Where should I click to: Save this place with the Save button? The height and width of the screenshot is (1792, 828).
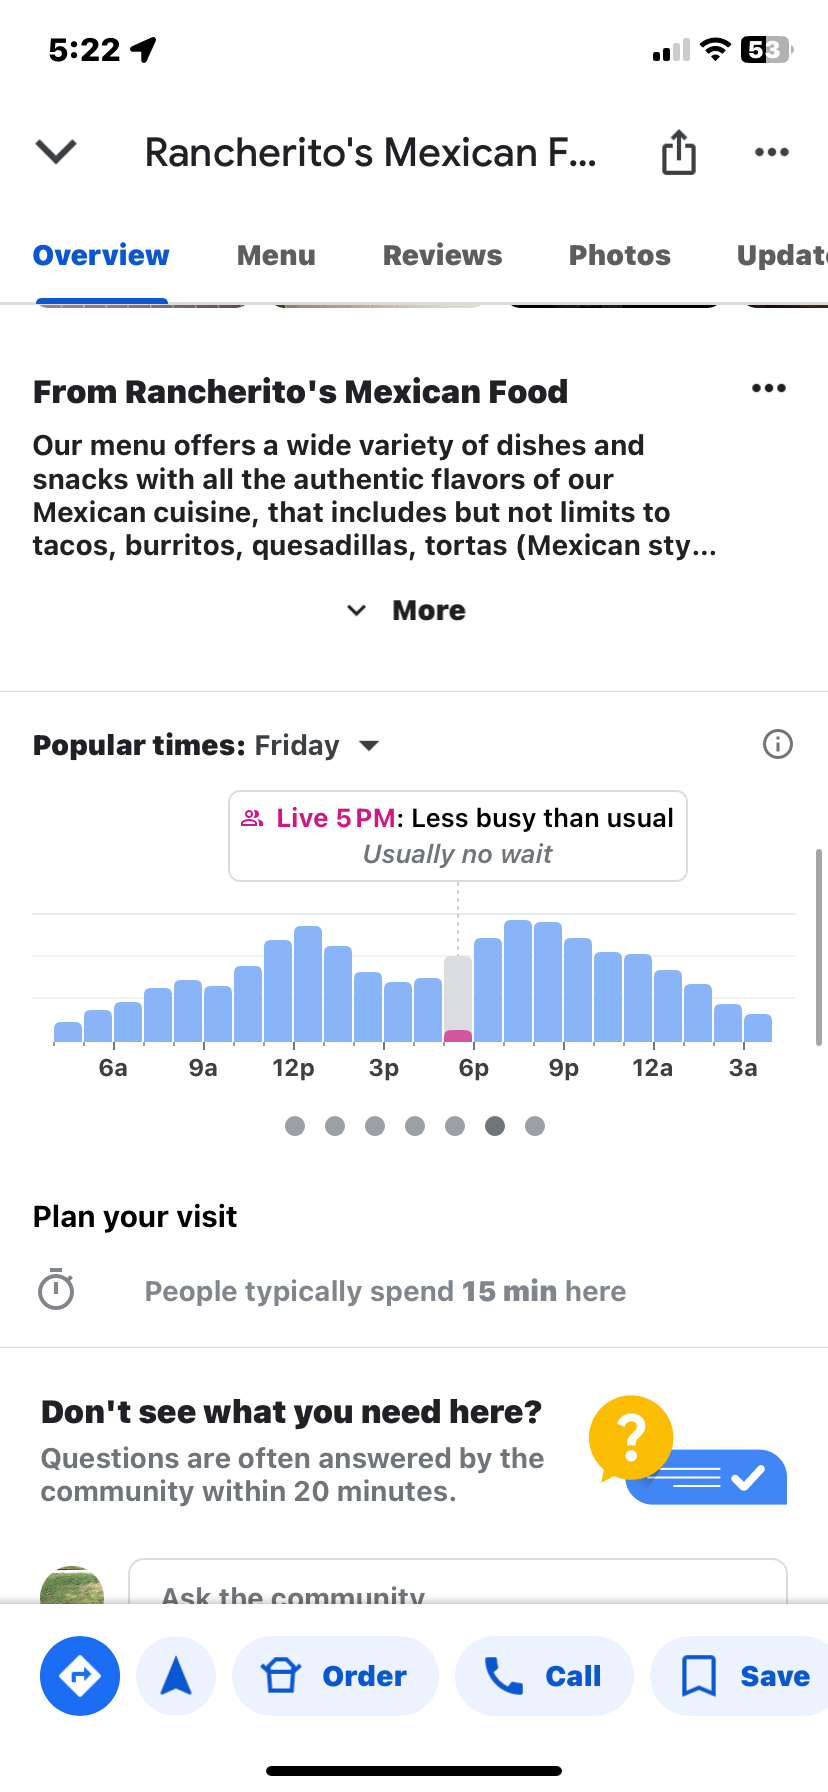pyautogui.click(x=744, y=1676)
